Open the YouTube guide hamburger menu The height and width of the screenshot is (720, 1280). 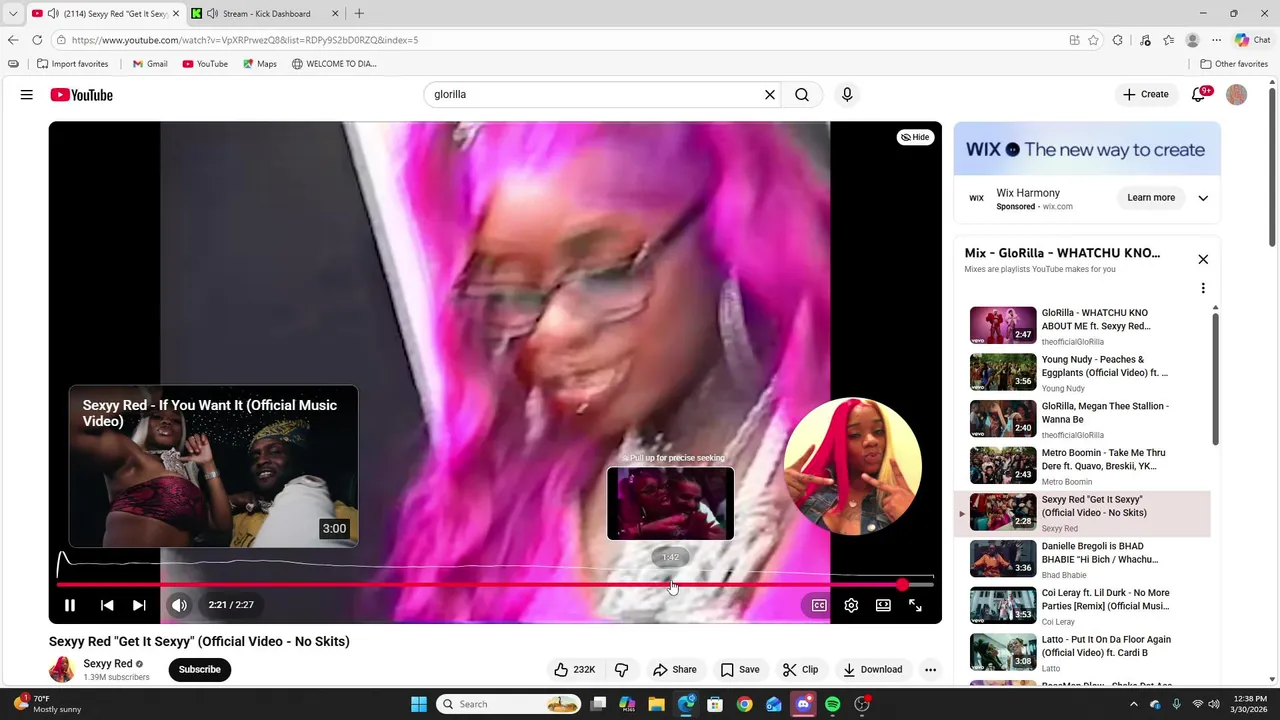tap(27, 95)
